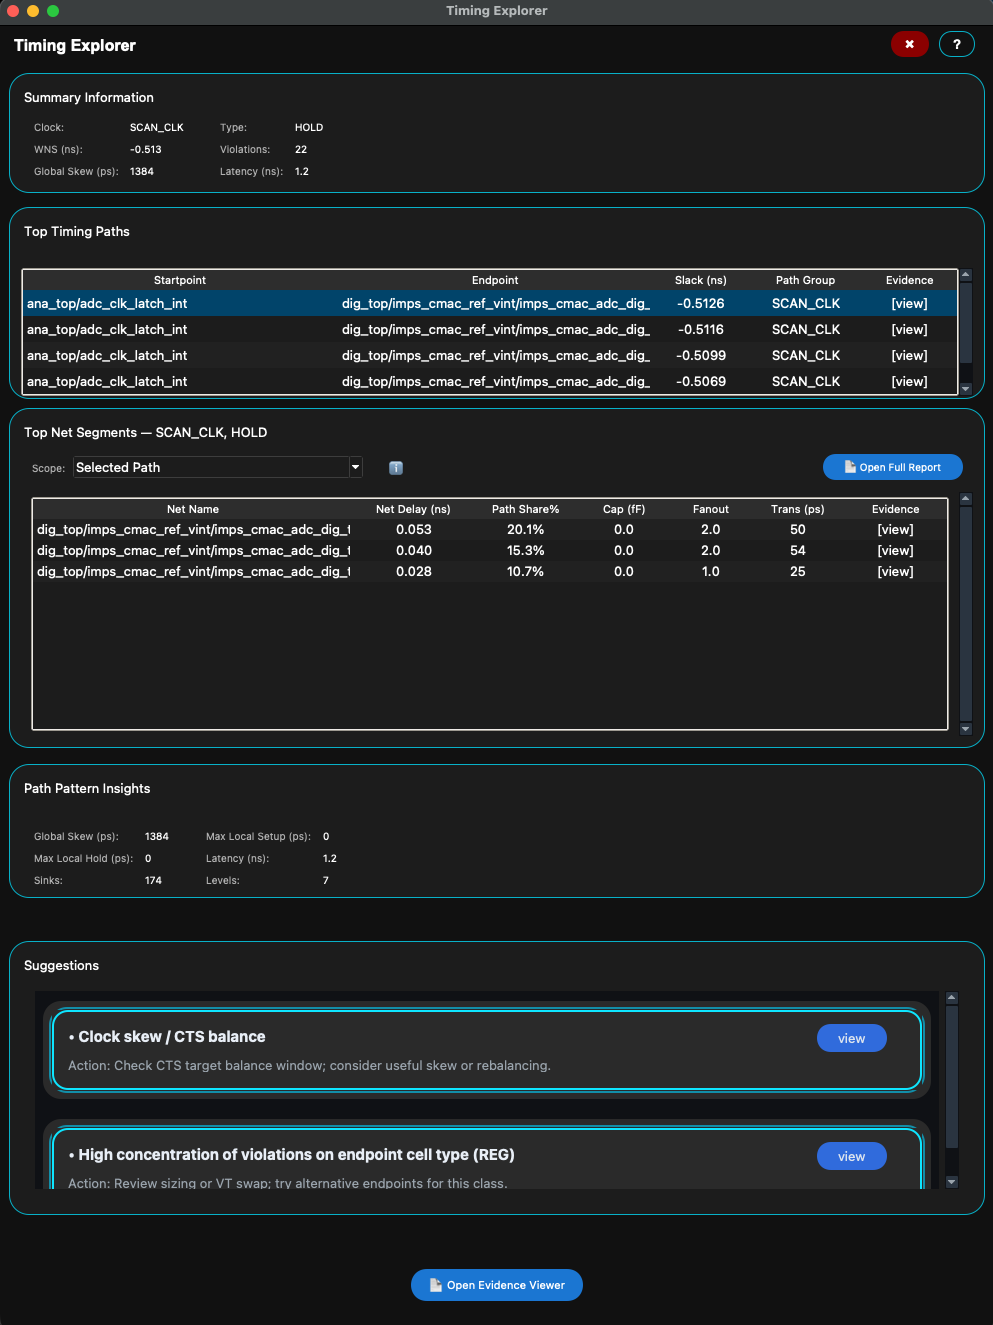Image resolution: width=993 pixels, height=1325 pixels.
Task: View the Clock skew / CTS balance suggestion
Action: click(851, 1038)
